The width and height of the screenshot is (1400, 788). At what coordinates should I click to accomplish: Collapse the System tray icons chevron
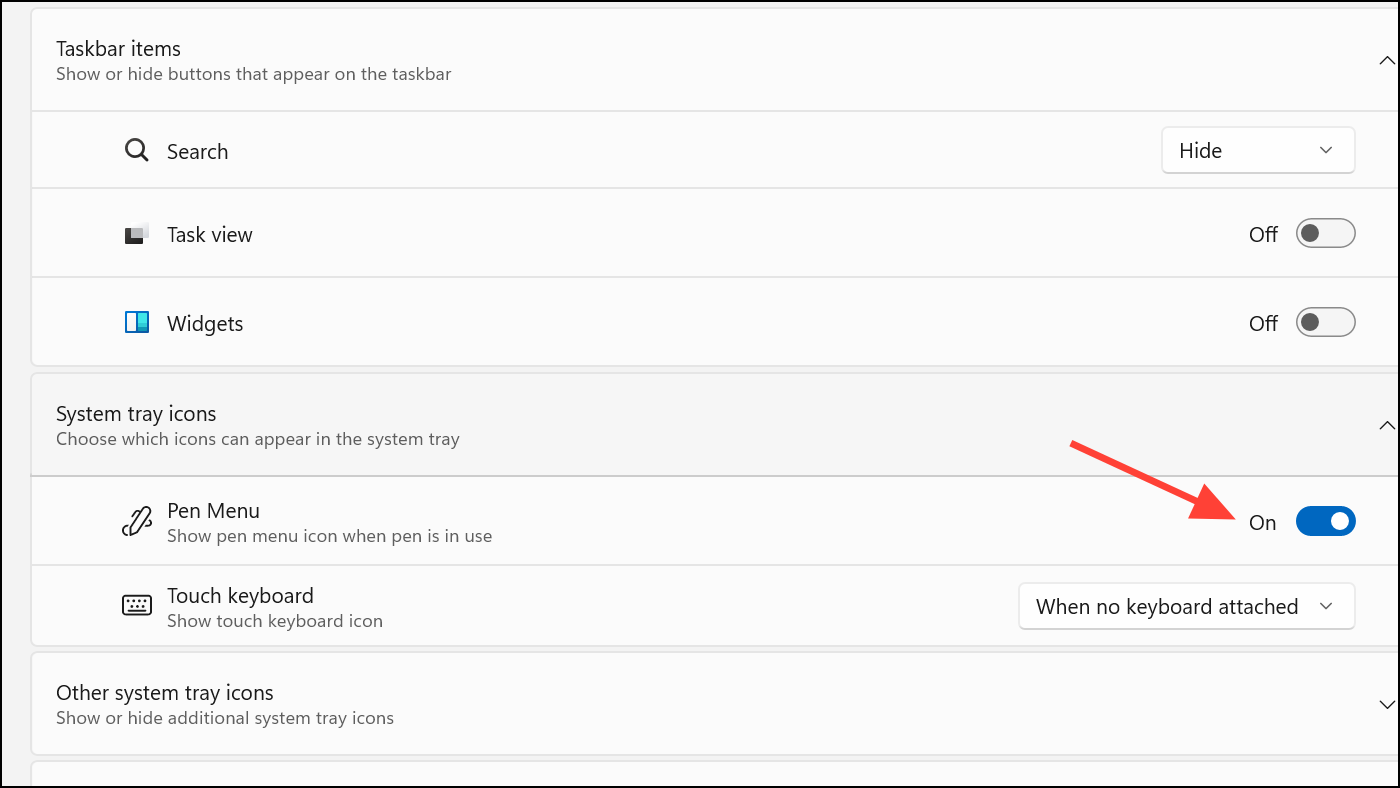(x=1386, y=426)
